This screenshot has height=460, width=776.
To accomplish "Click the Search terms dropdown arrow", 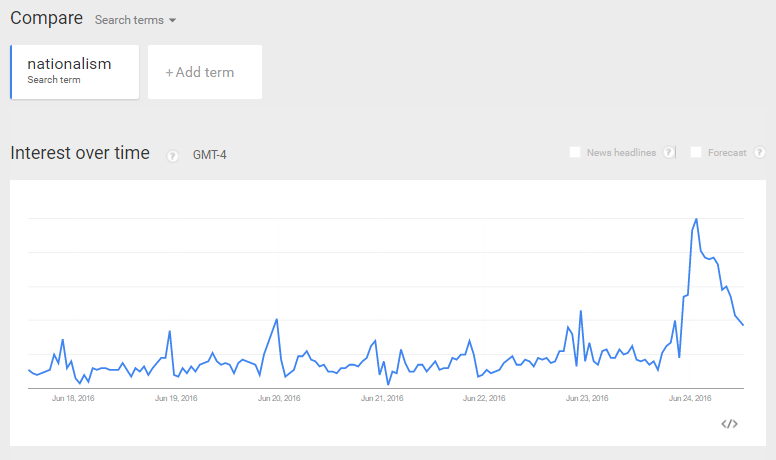I will coord(172,20).
